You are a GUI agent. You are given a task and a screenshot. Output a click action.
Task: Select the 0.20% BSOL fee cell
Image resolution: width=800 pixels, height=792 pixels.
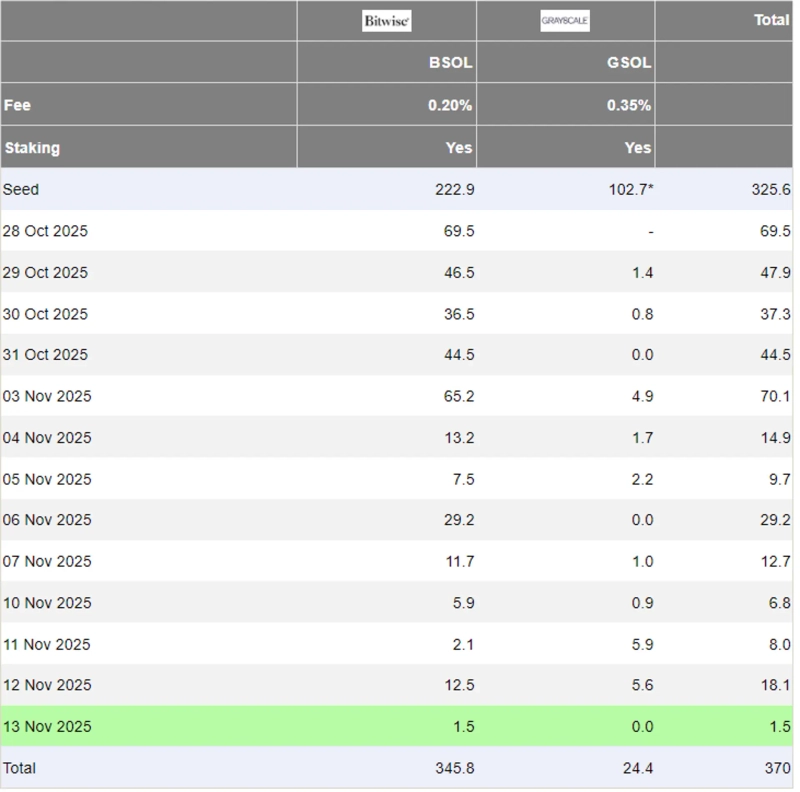tap(450, 105)
